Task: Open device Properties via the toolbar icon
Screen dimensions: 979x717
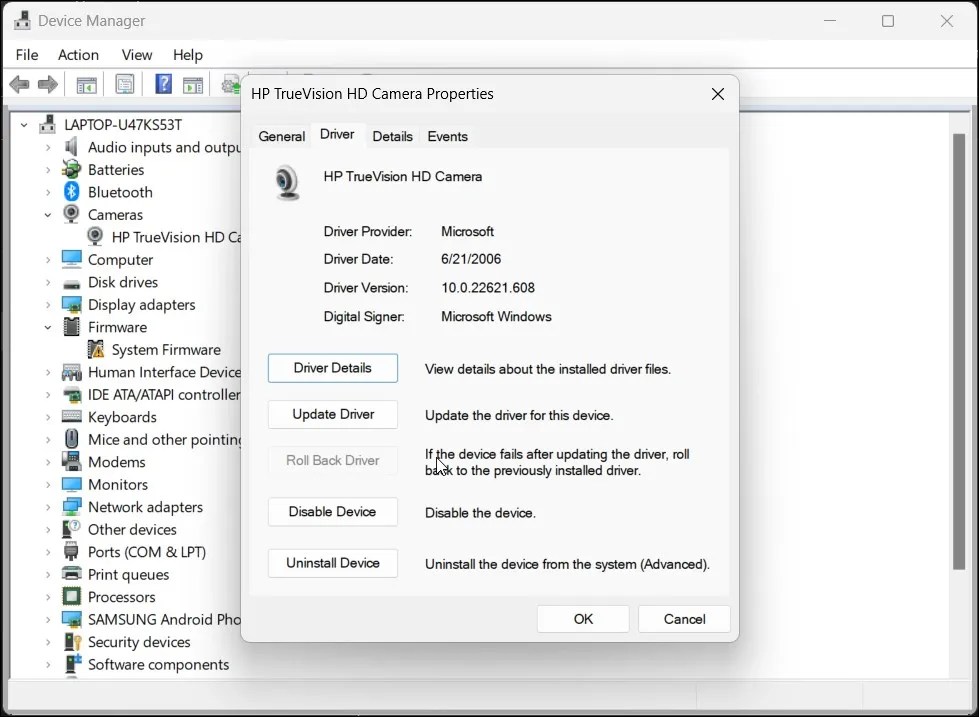Action: pos(124,85)
